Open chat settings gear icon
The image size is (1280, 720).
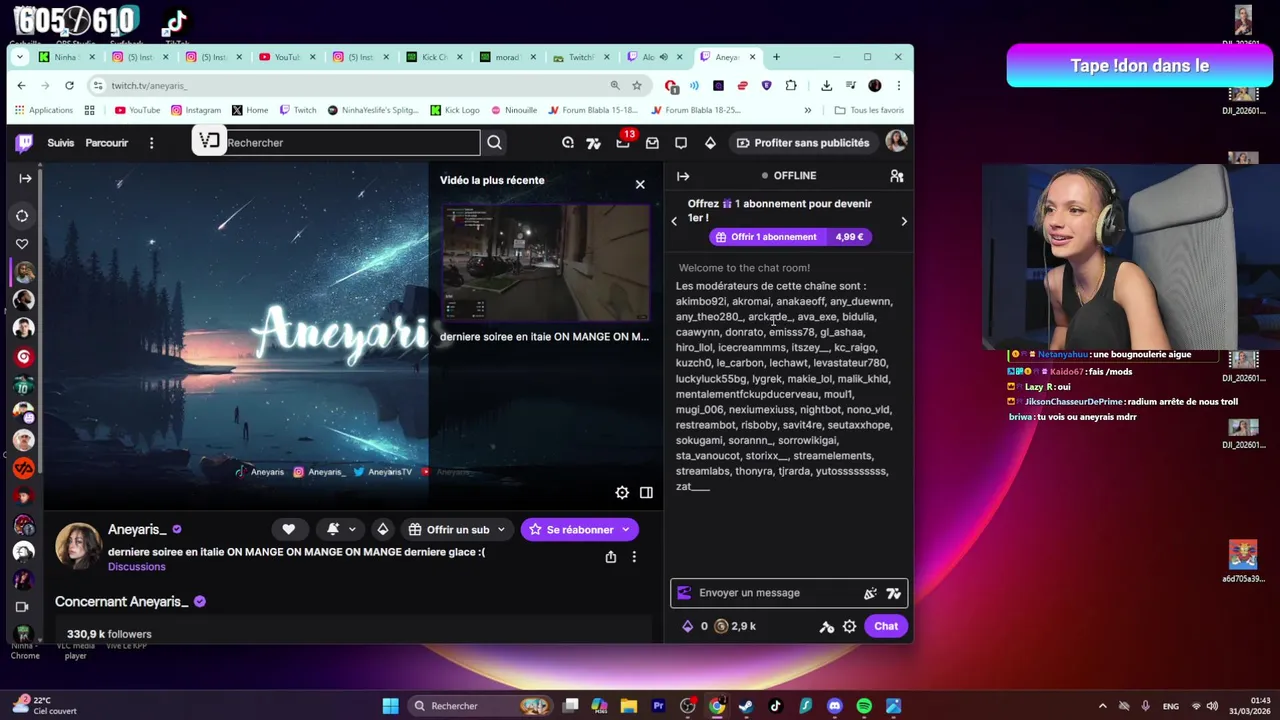849,626
